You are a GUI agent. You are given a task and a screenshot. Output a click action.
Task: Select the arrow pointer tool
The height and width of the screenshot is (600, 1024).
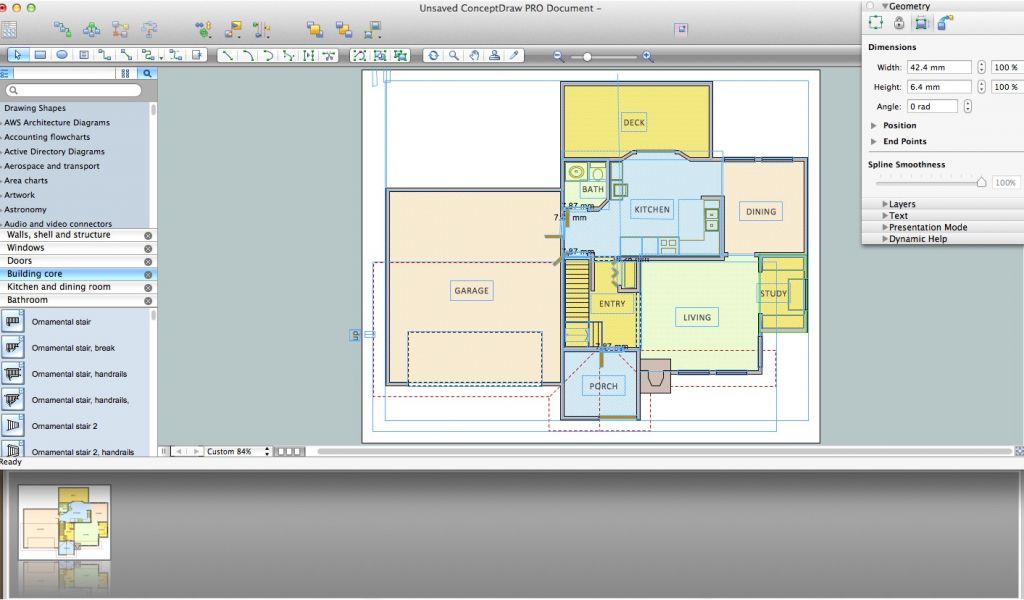click(x=18, y=55)
